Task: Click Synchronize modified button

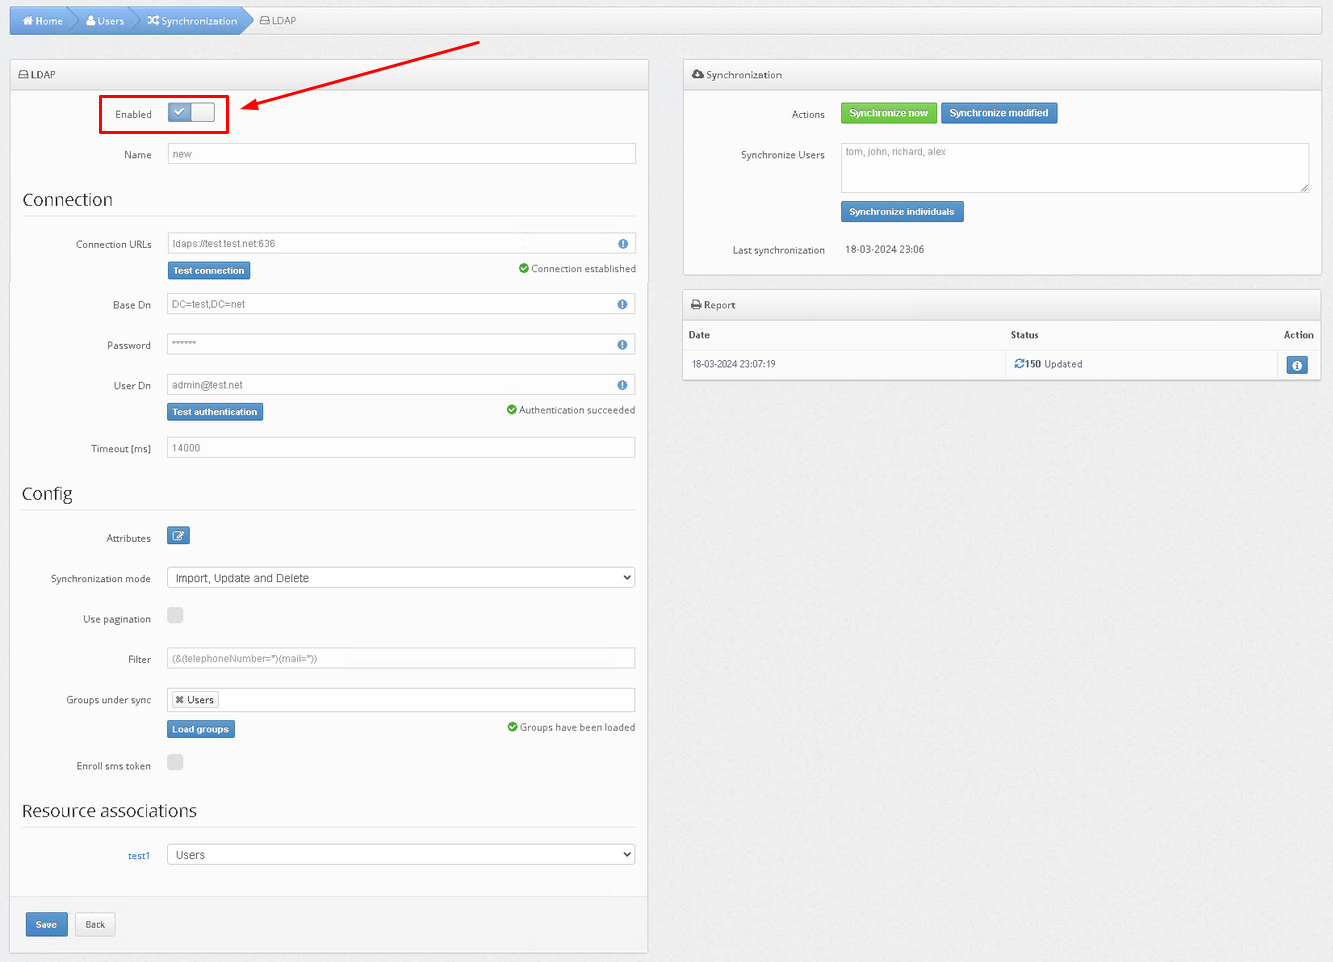Action: (x=999, y=113)
